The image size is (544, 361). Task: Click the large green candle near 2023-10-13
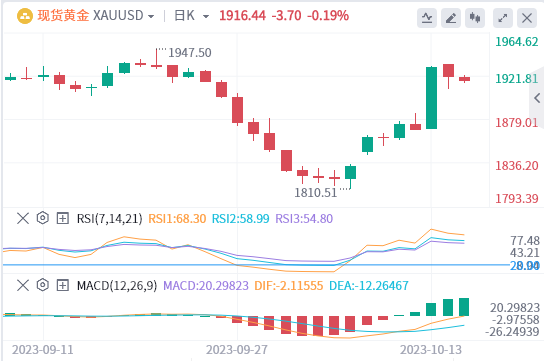(x=431, y=98)
